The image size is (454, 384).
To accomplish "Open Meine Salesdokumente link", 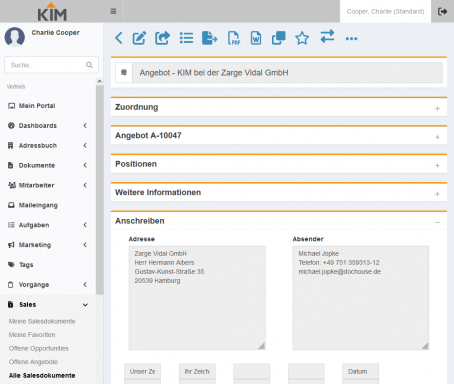I will coord(42,321).
